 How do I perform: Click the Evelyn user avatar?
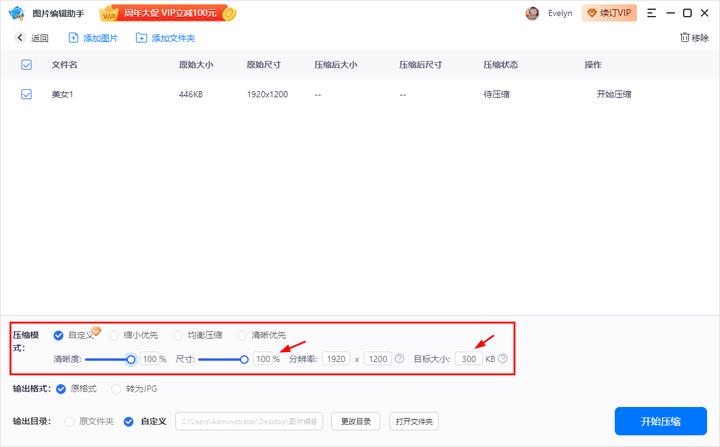point(532,13)
